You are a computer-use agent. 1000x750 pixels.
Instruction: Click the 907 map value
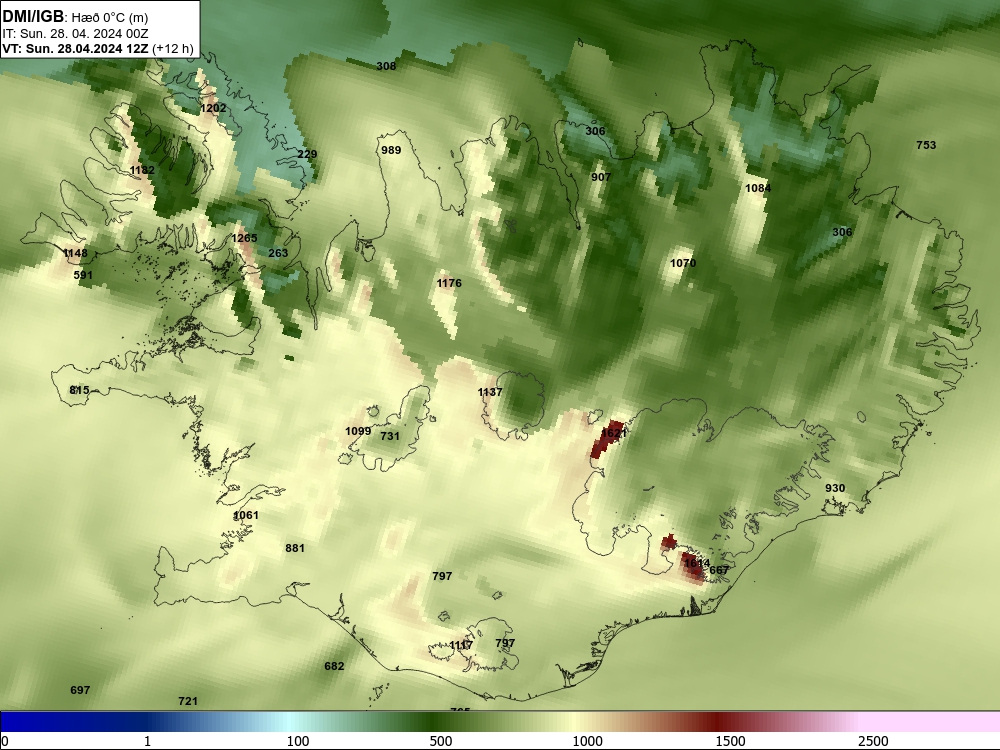601,177
